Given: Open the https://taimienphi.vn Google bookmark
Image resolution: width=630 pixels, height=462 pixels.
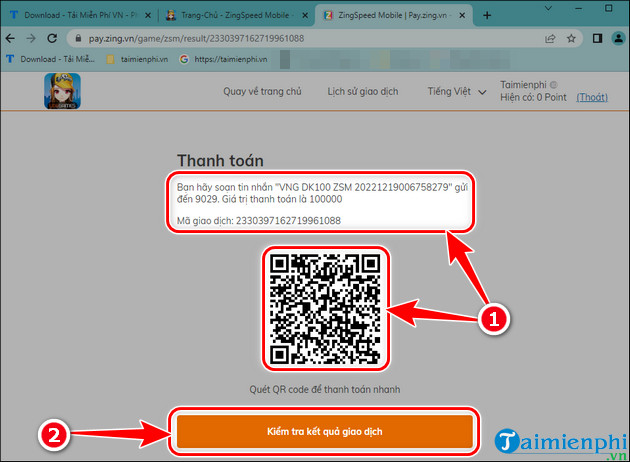Looking at the screenshot, I should click(224, 59).
